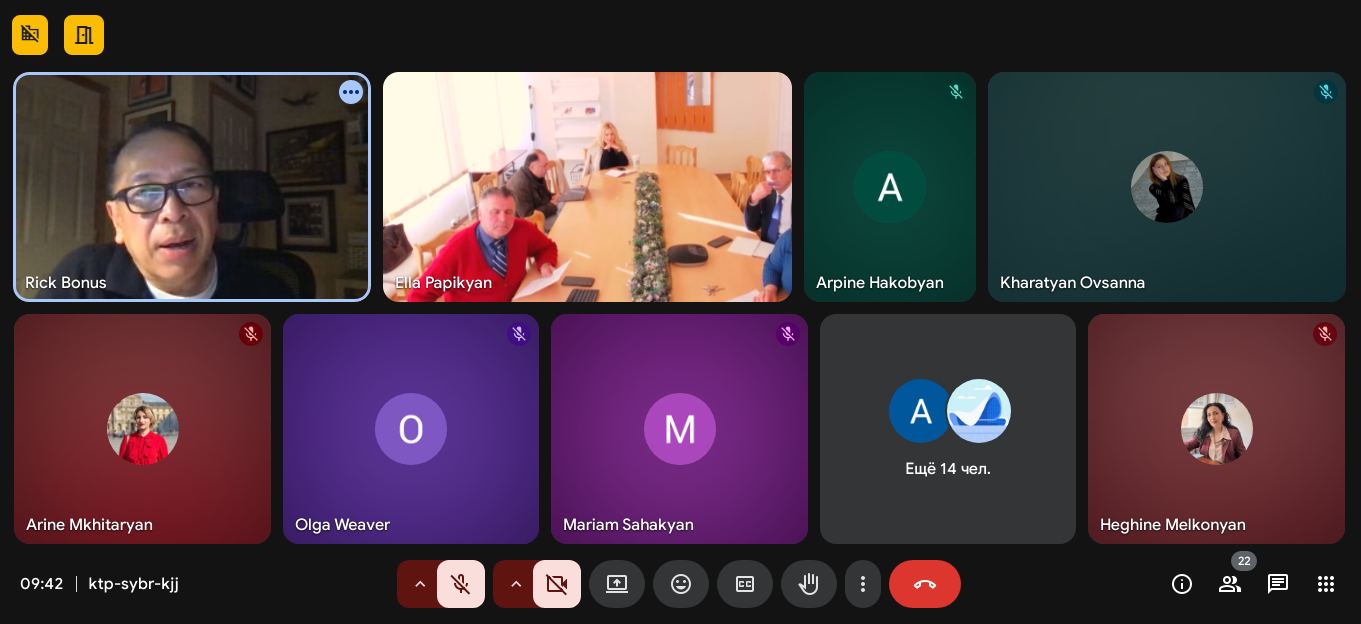
Task: Open the activities grid icon
Action: 1326,584
